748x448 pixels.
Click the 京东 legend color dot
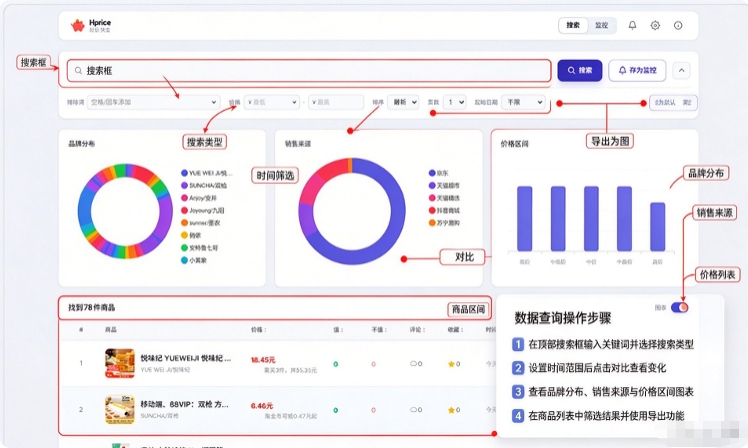tap(432, 173)
